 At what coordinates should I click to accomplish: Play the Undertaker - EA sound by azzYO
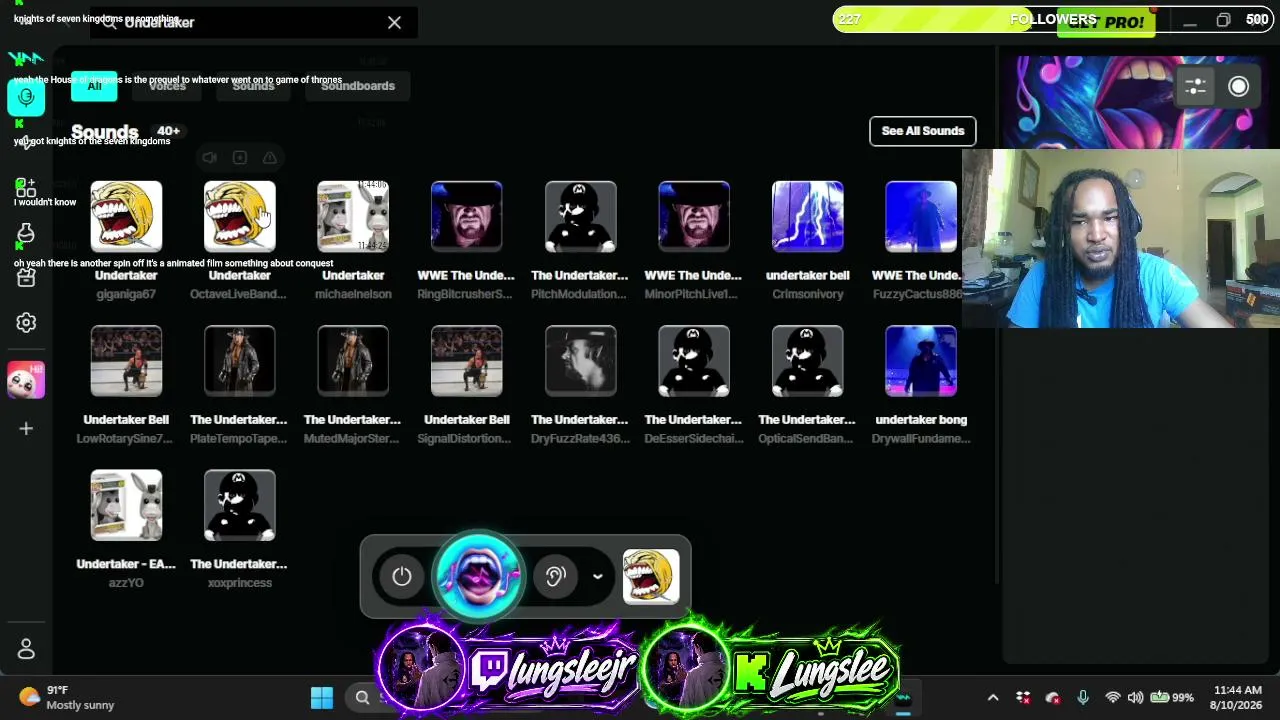tap(126, 505)
